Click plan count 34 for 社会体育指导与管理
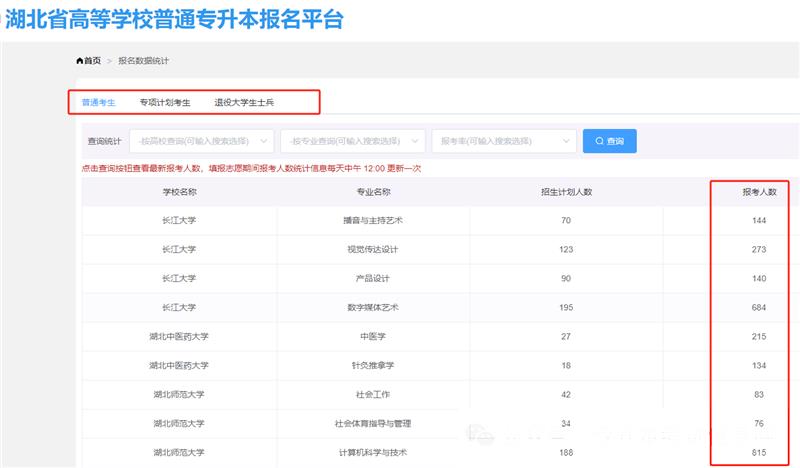The image size is (800, 468). click(566, 424)
